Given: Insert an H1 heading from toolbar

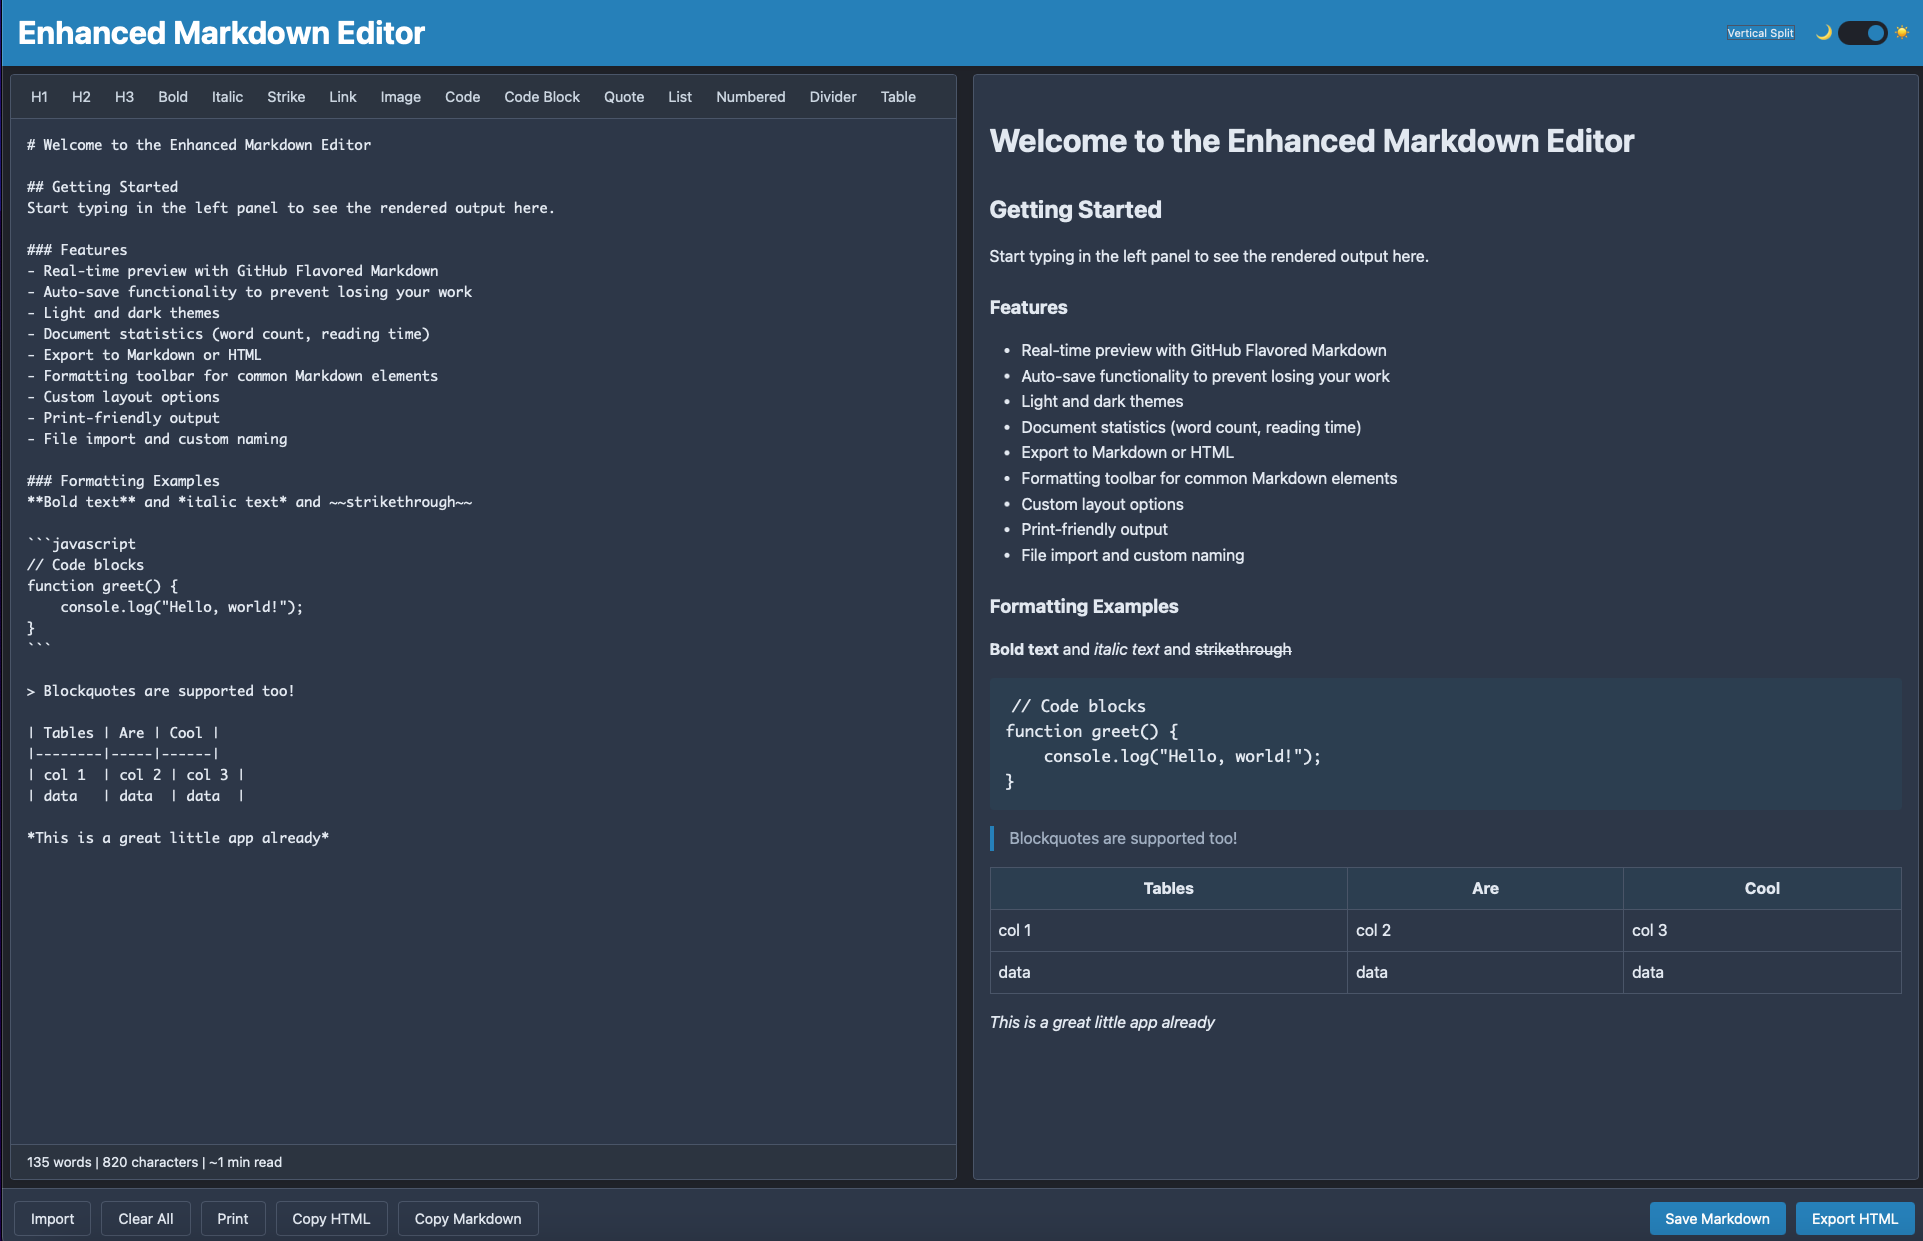Looking at the screenshot, I should [39, 97].
